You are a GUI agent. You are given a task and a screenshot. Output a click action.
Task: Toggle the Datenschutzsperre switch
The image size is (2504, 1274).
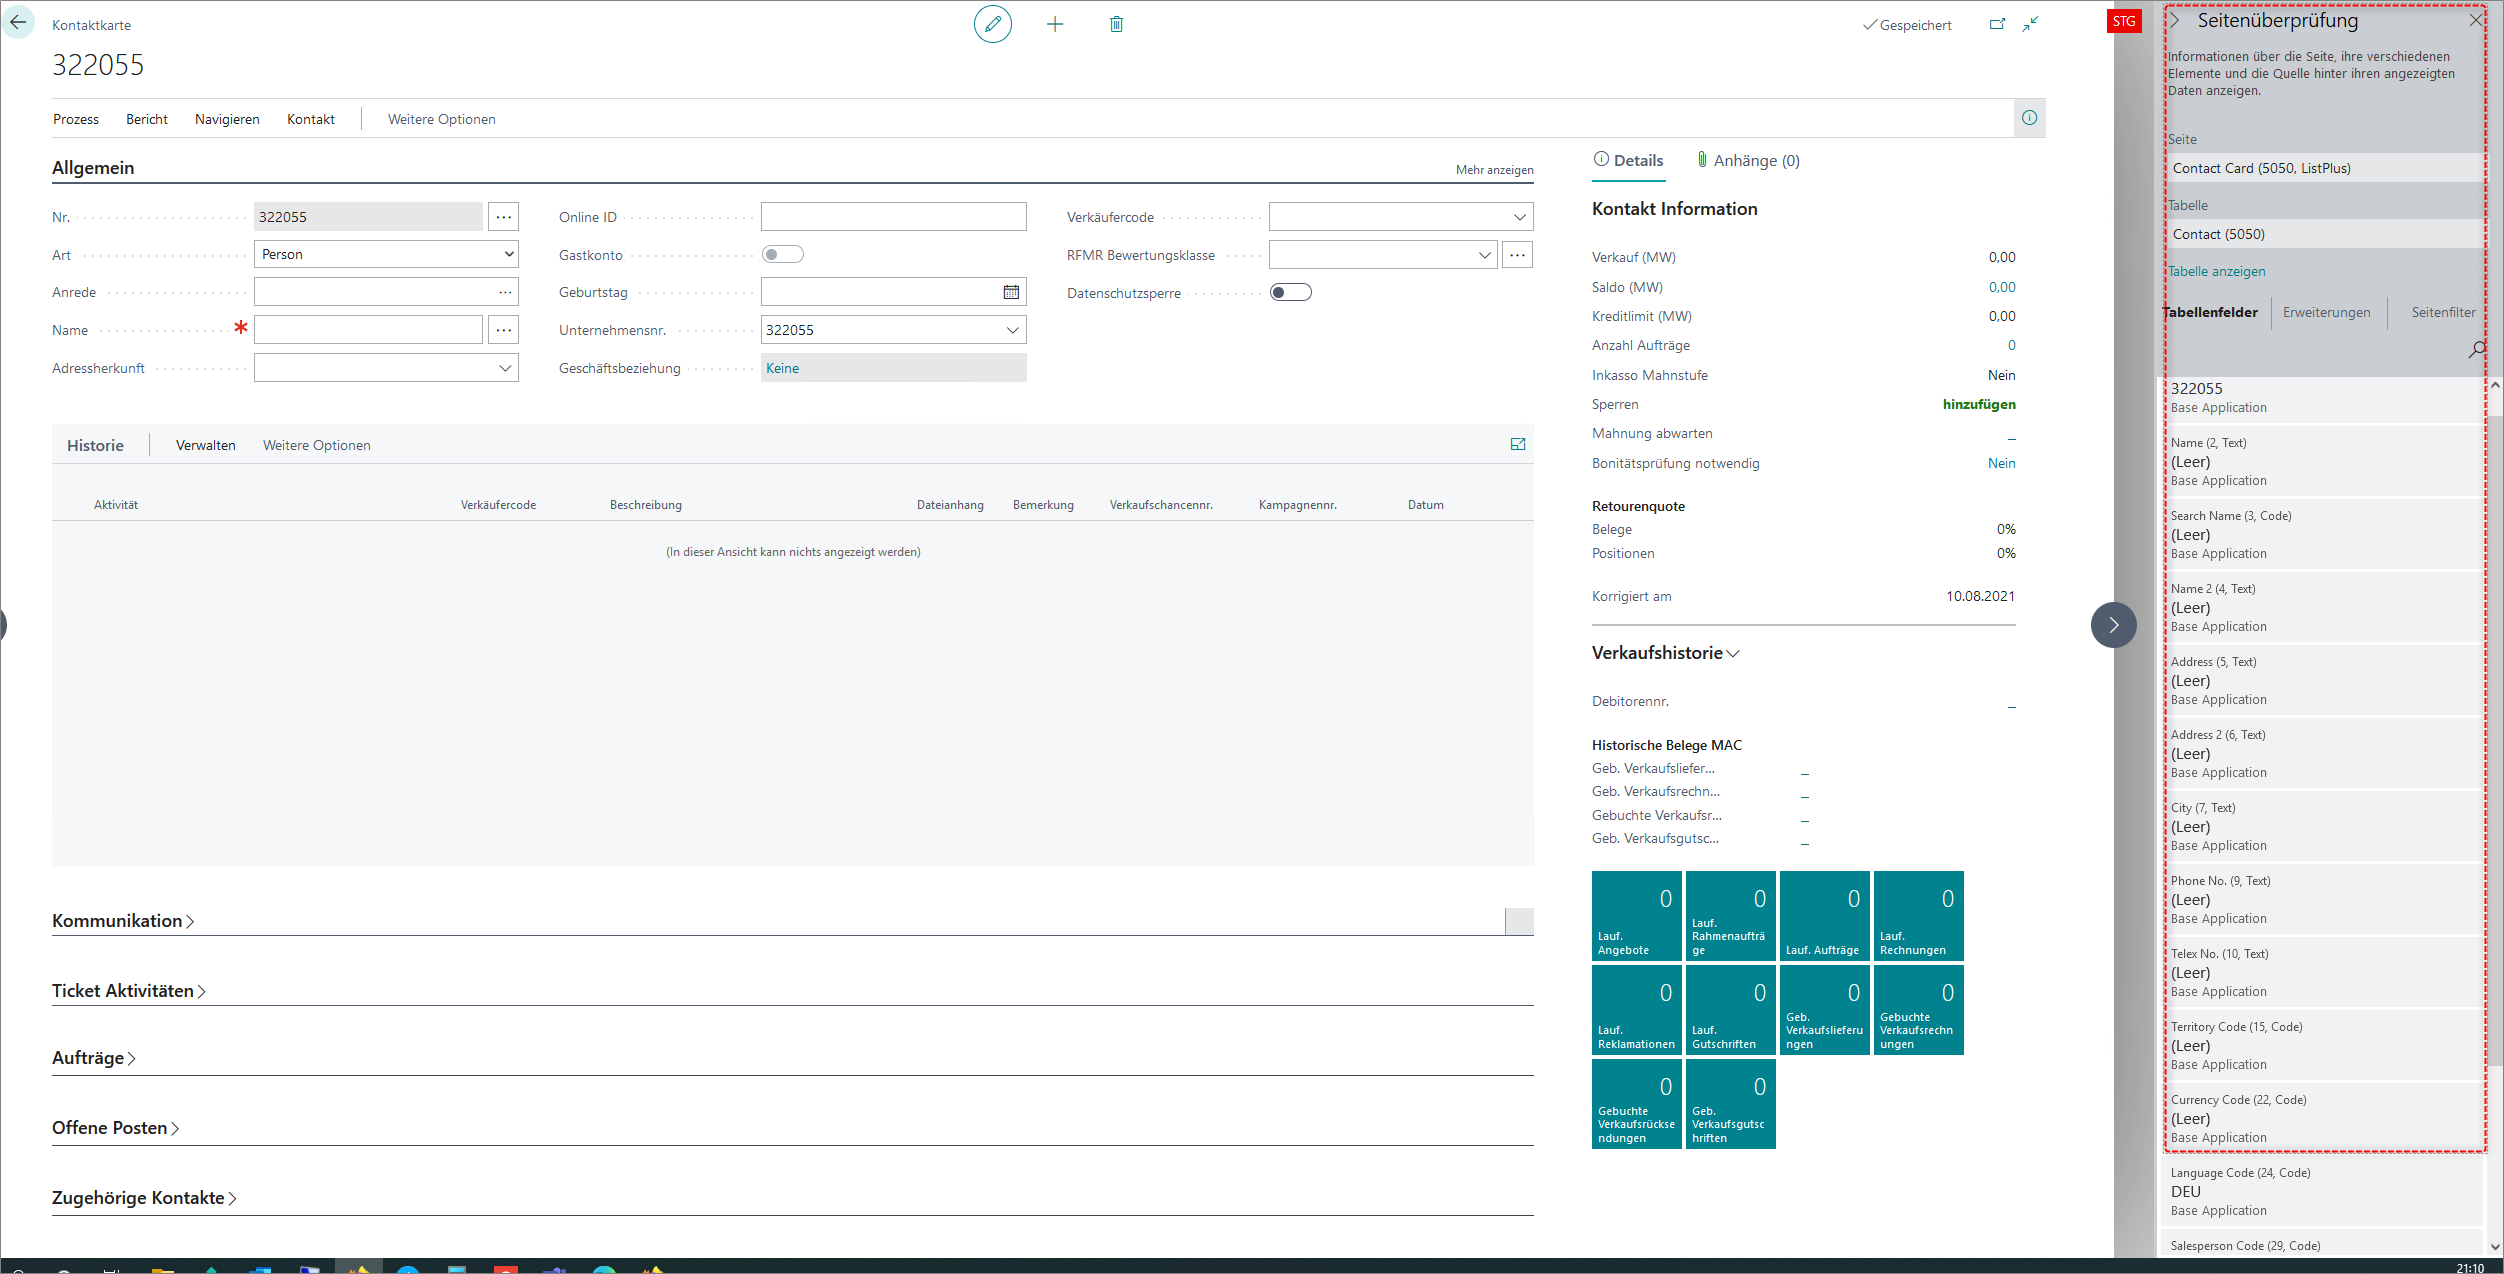(x=1290, y=293)
